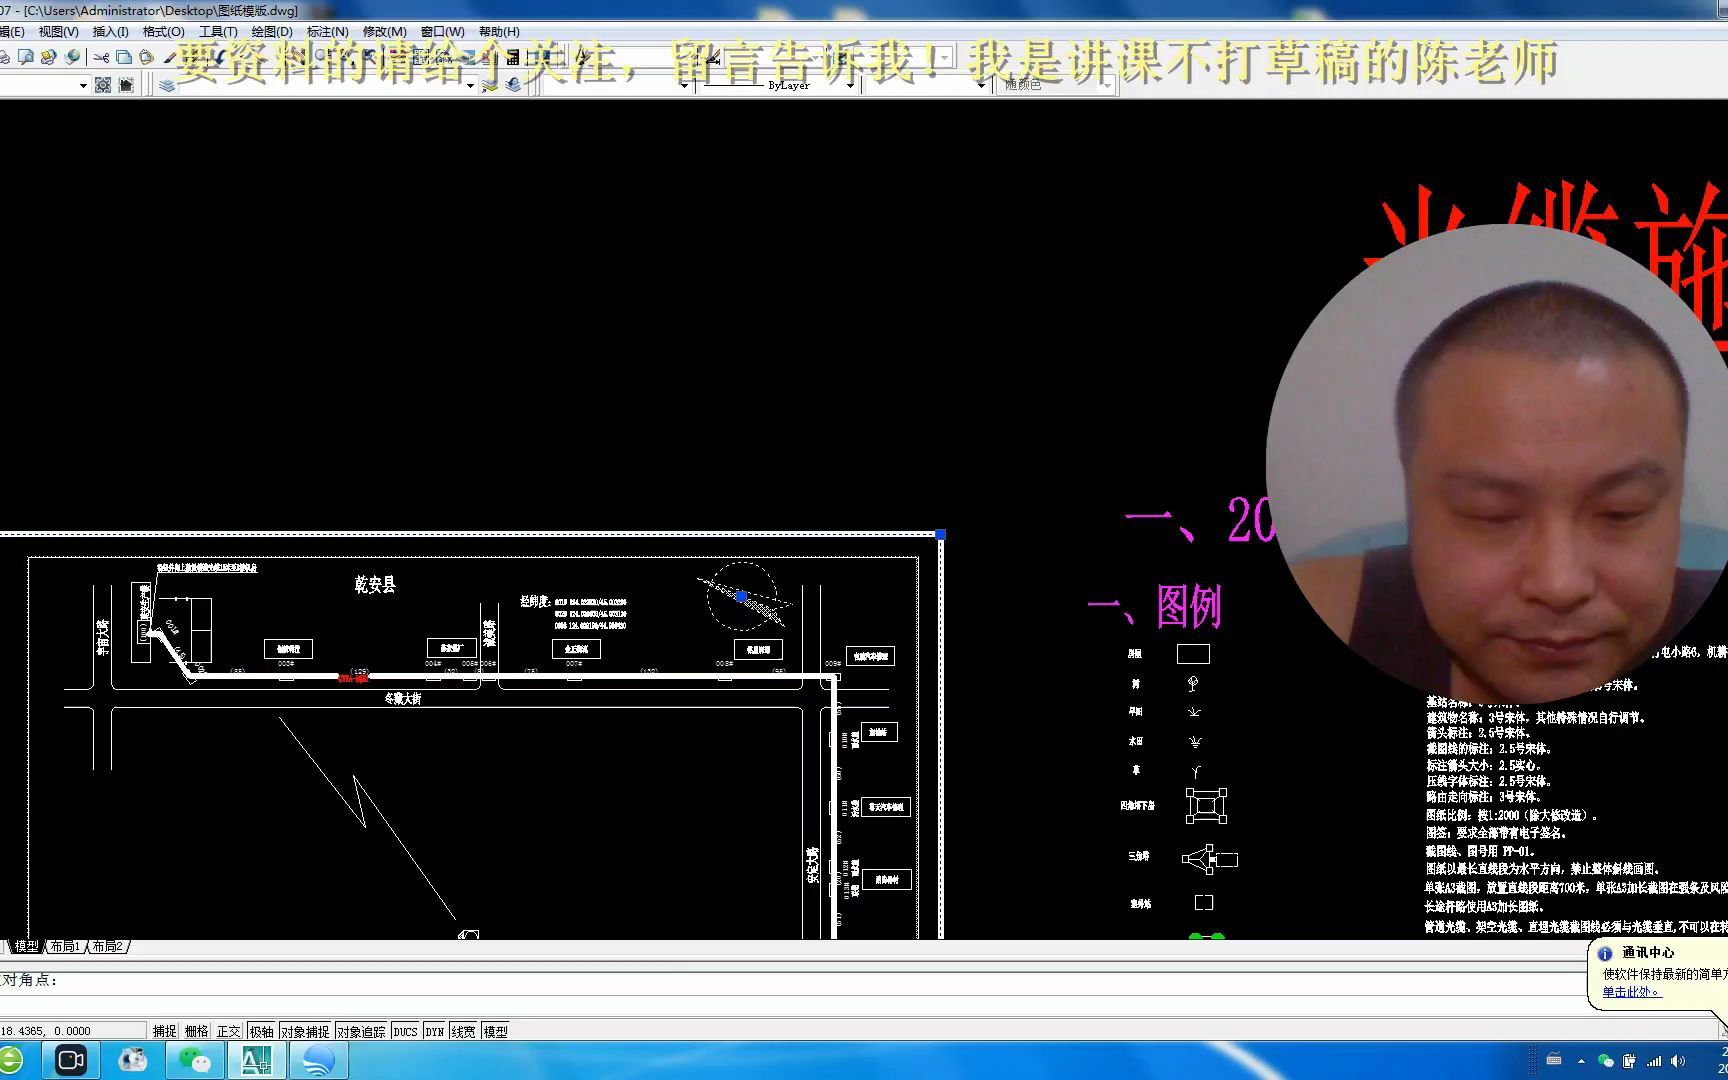Open the 绘图(D) menu
Screen dimensions: 1728x1080
(271, 32)
